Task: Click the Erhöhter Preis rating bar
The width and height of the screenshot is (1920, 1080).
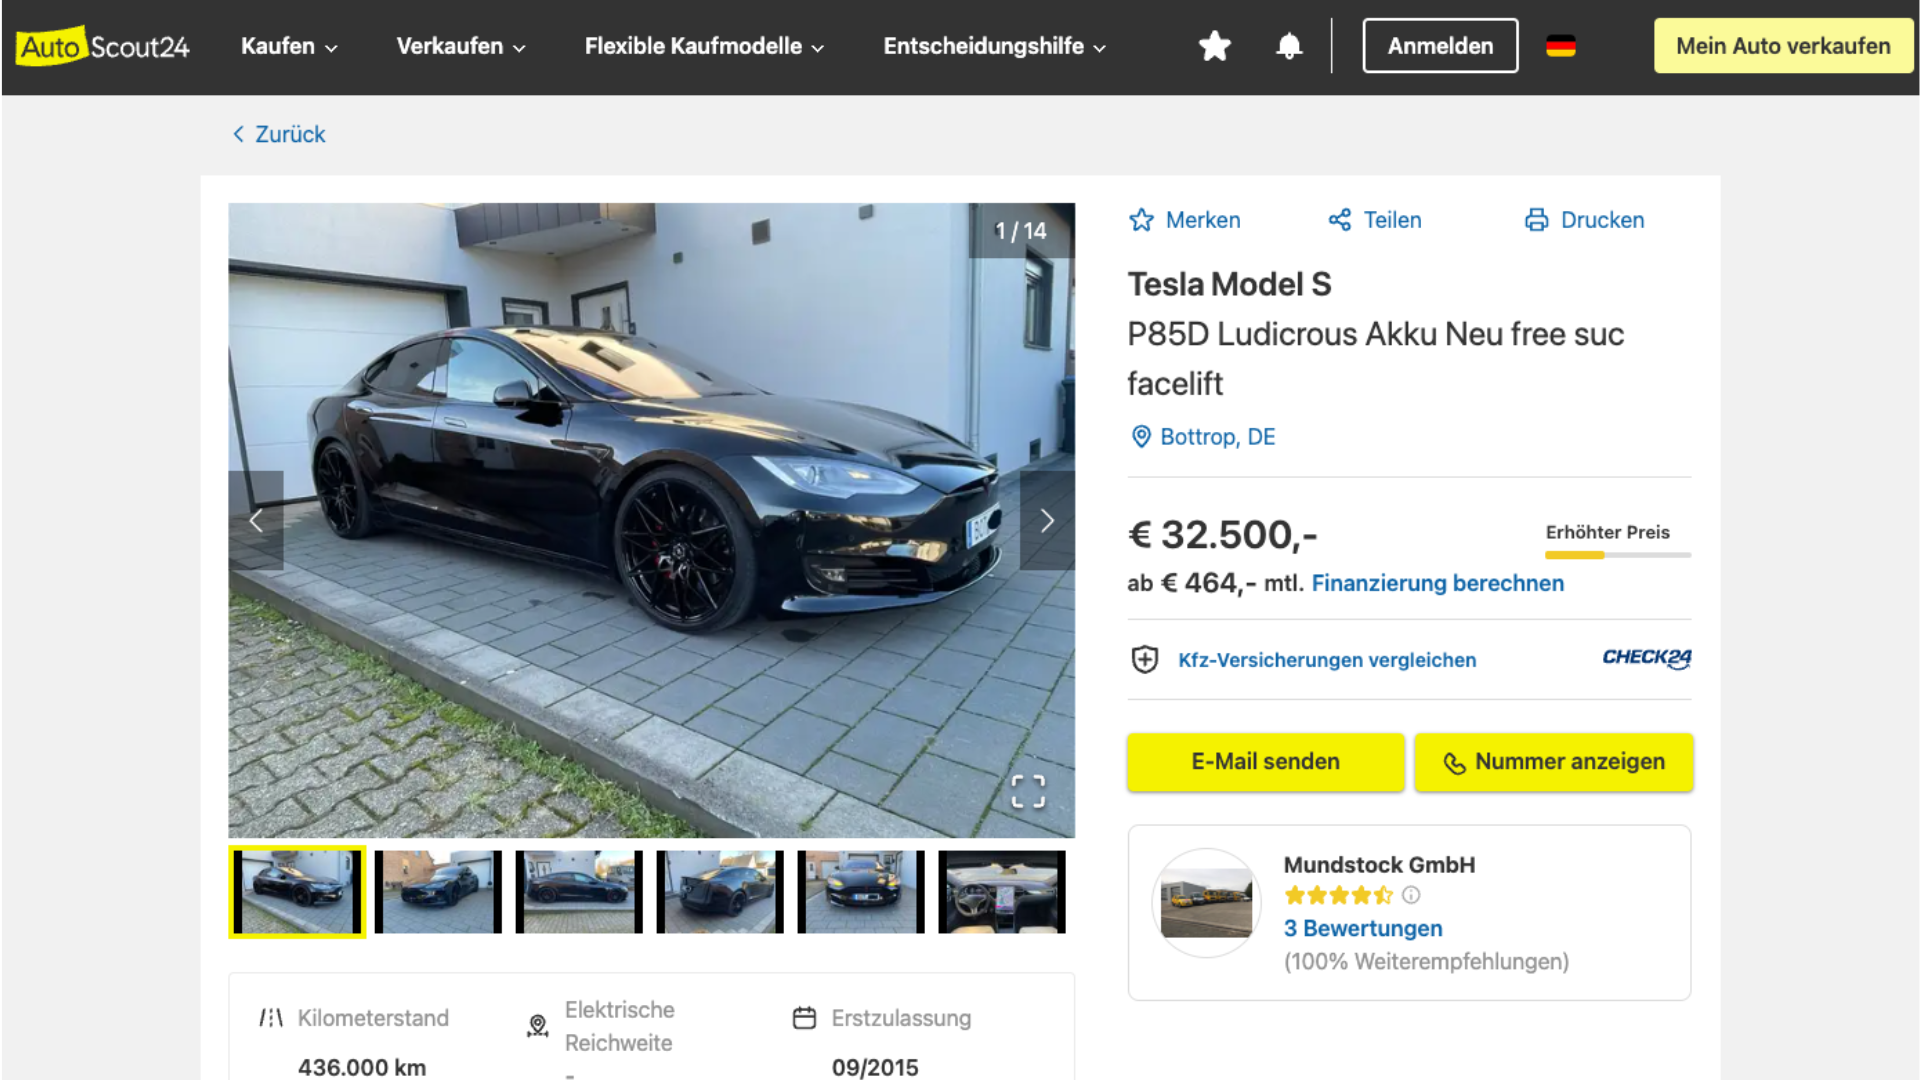Action: point(1617,554)
